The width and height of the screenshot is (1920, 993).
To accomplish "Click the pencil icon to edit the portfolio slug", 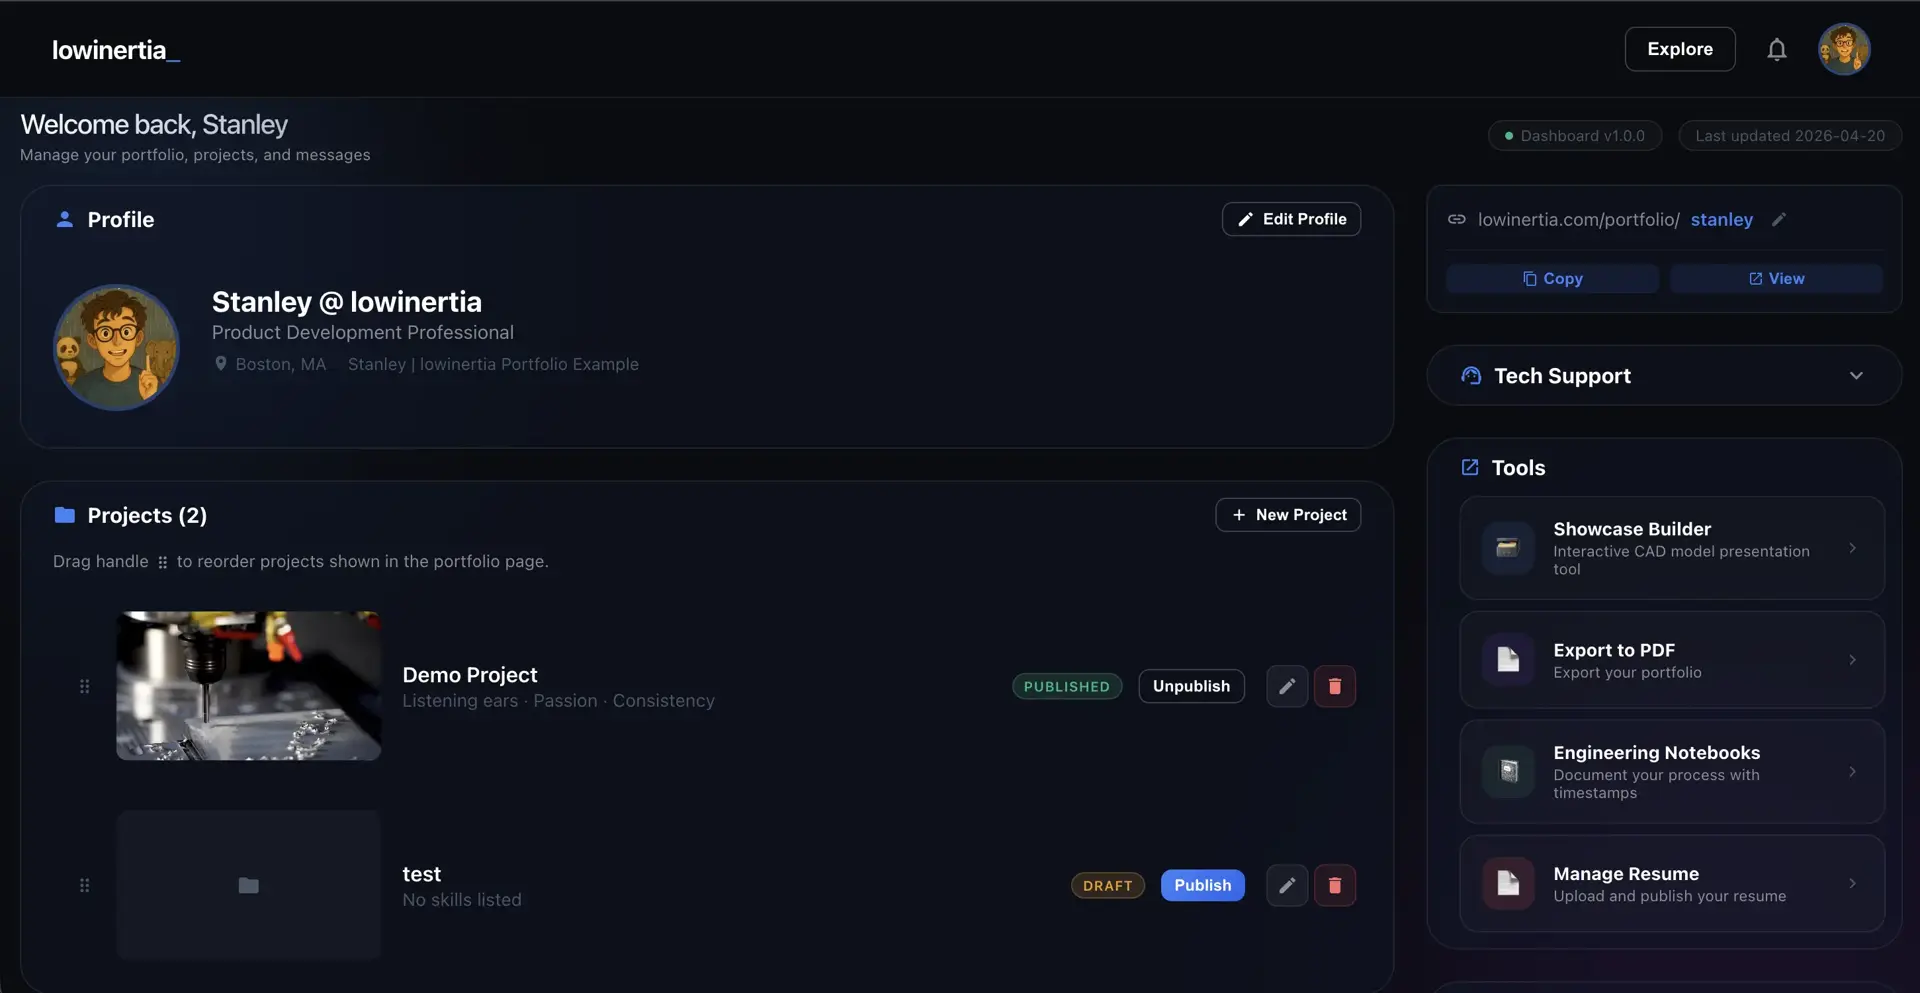I will (1779, 219).
